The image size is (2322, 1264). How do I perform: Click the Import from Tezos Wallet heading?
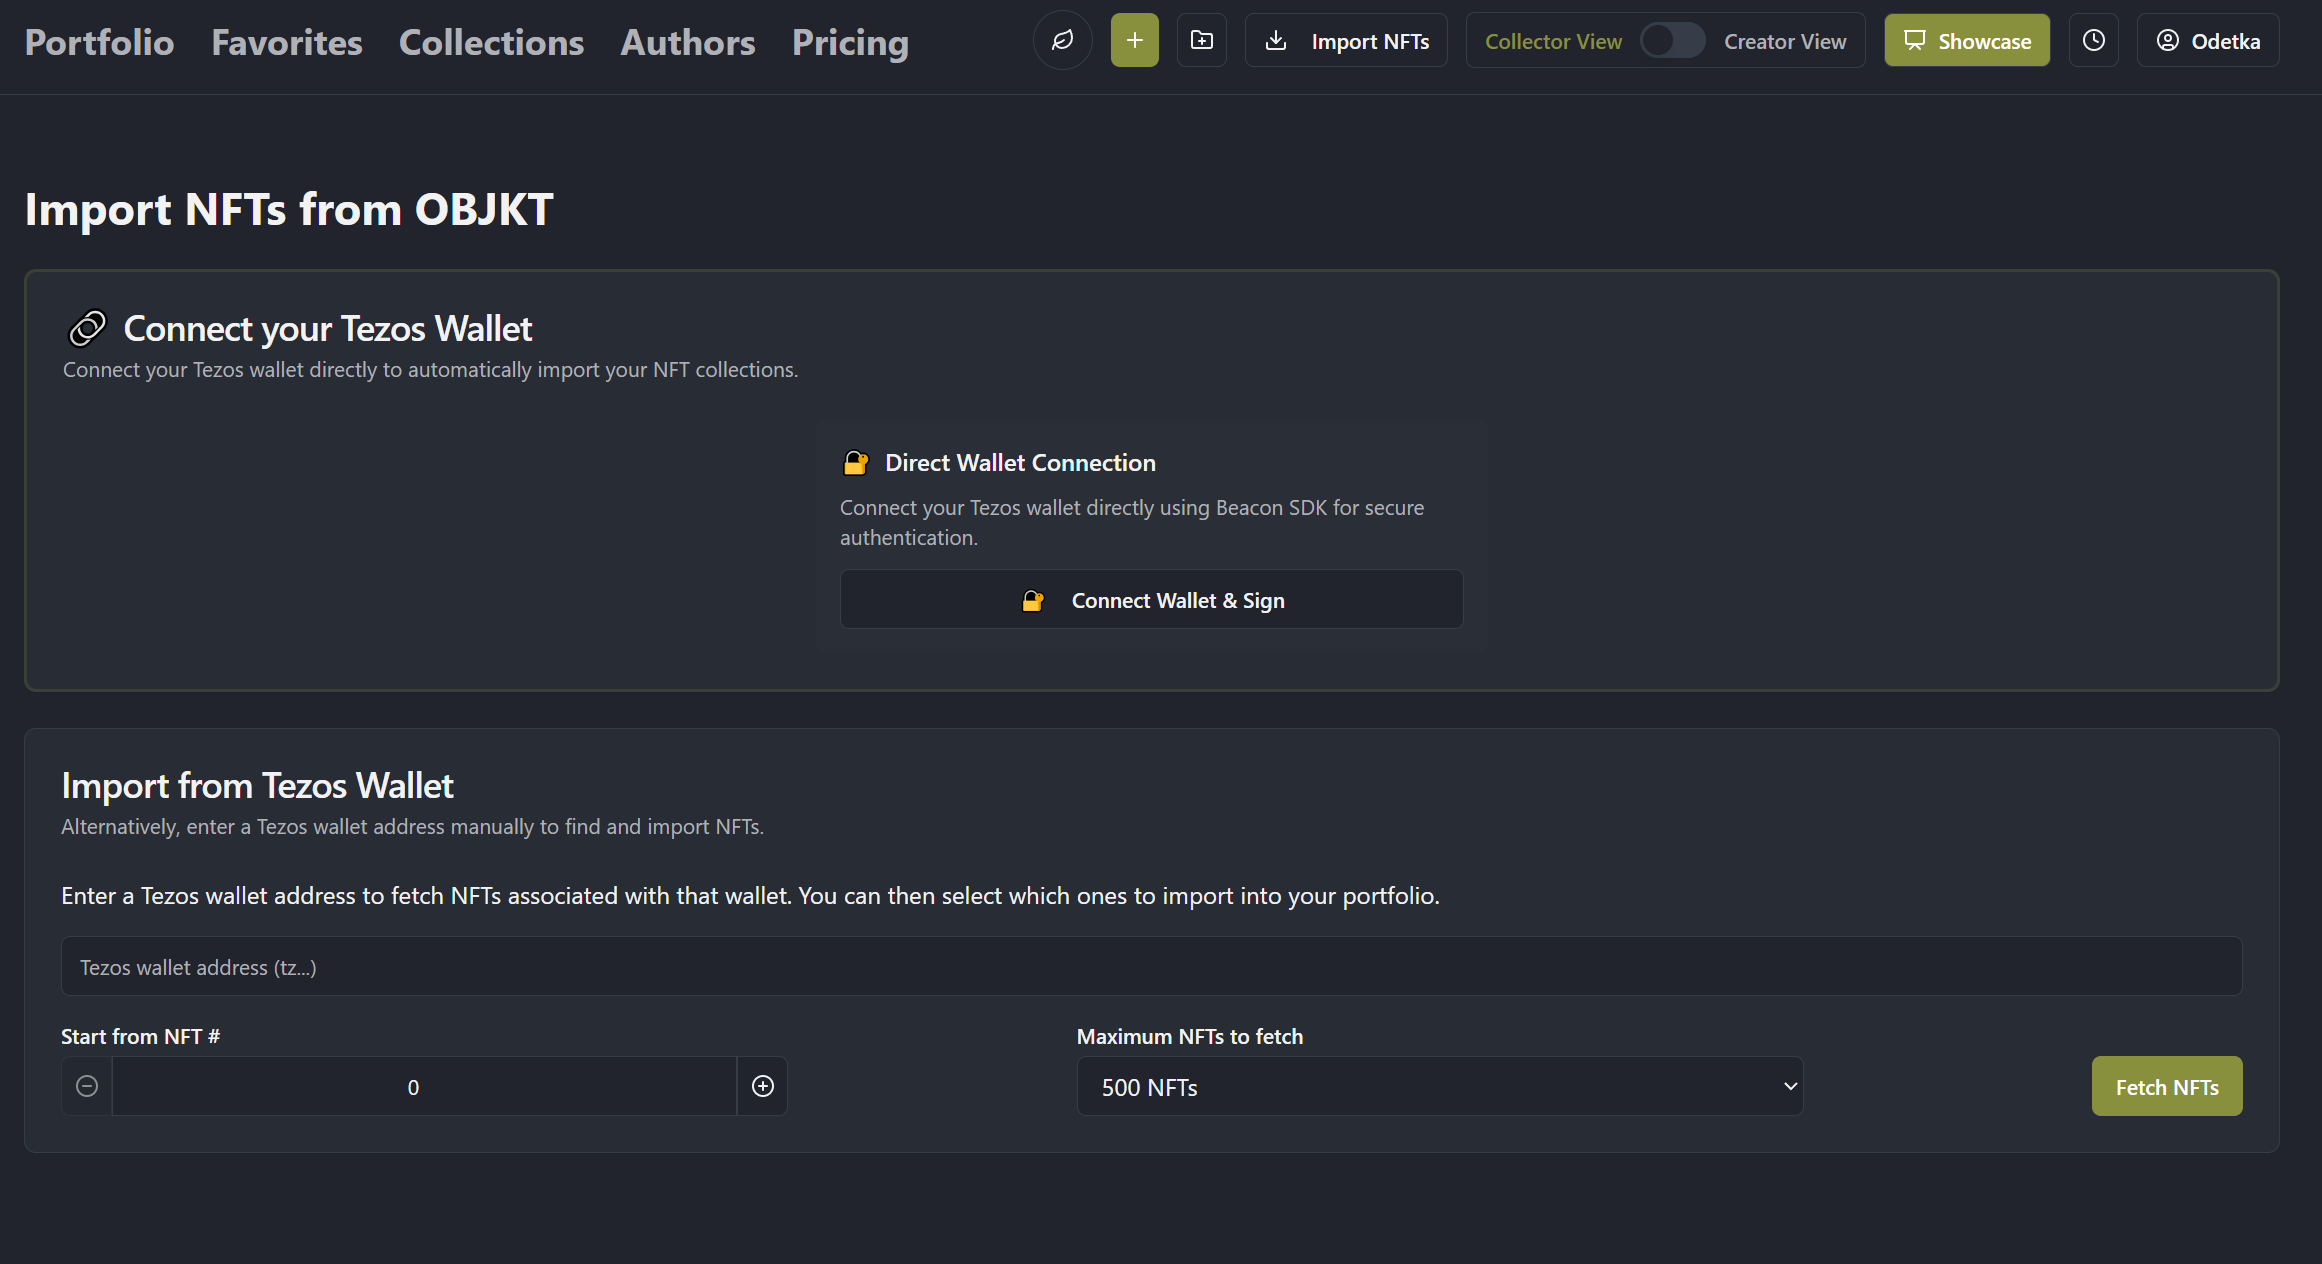click(257, 786)
